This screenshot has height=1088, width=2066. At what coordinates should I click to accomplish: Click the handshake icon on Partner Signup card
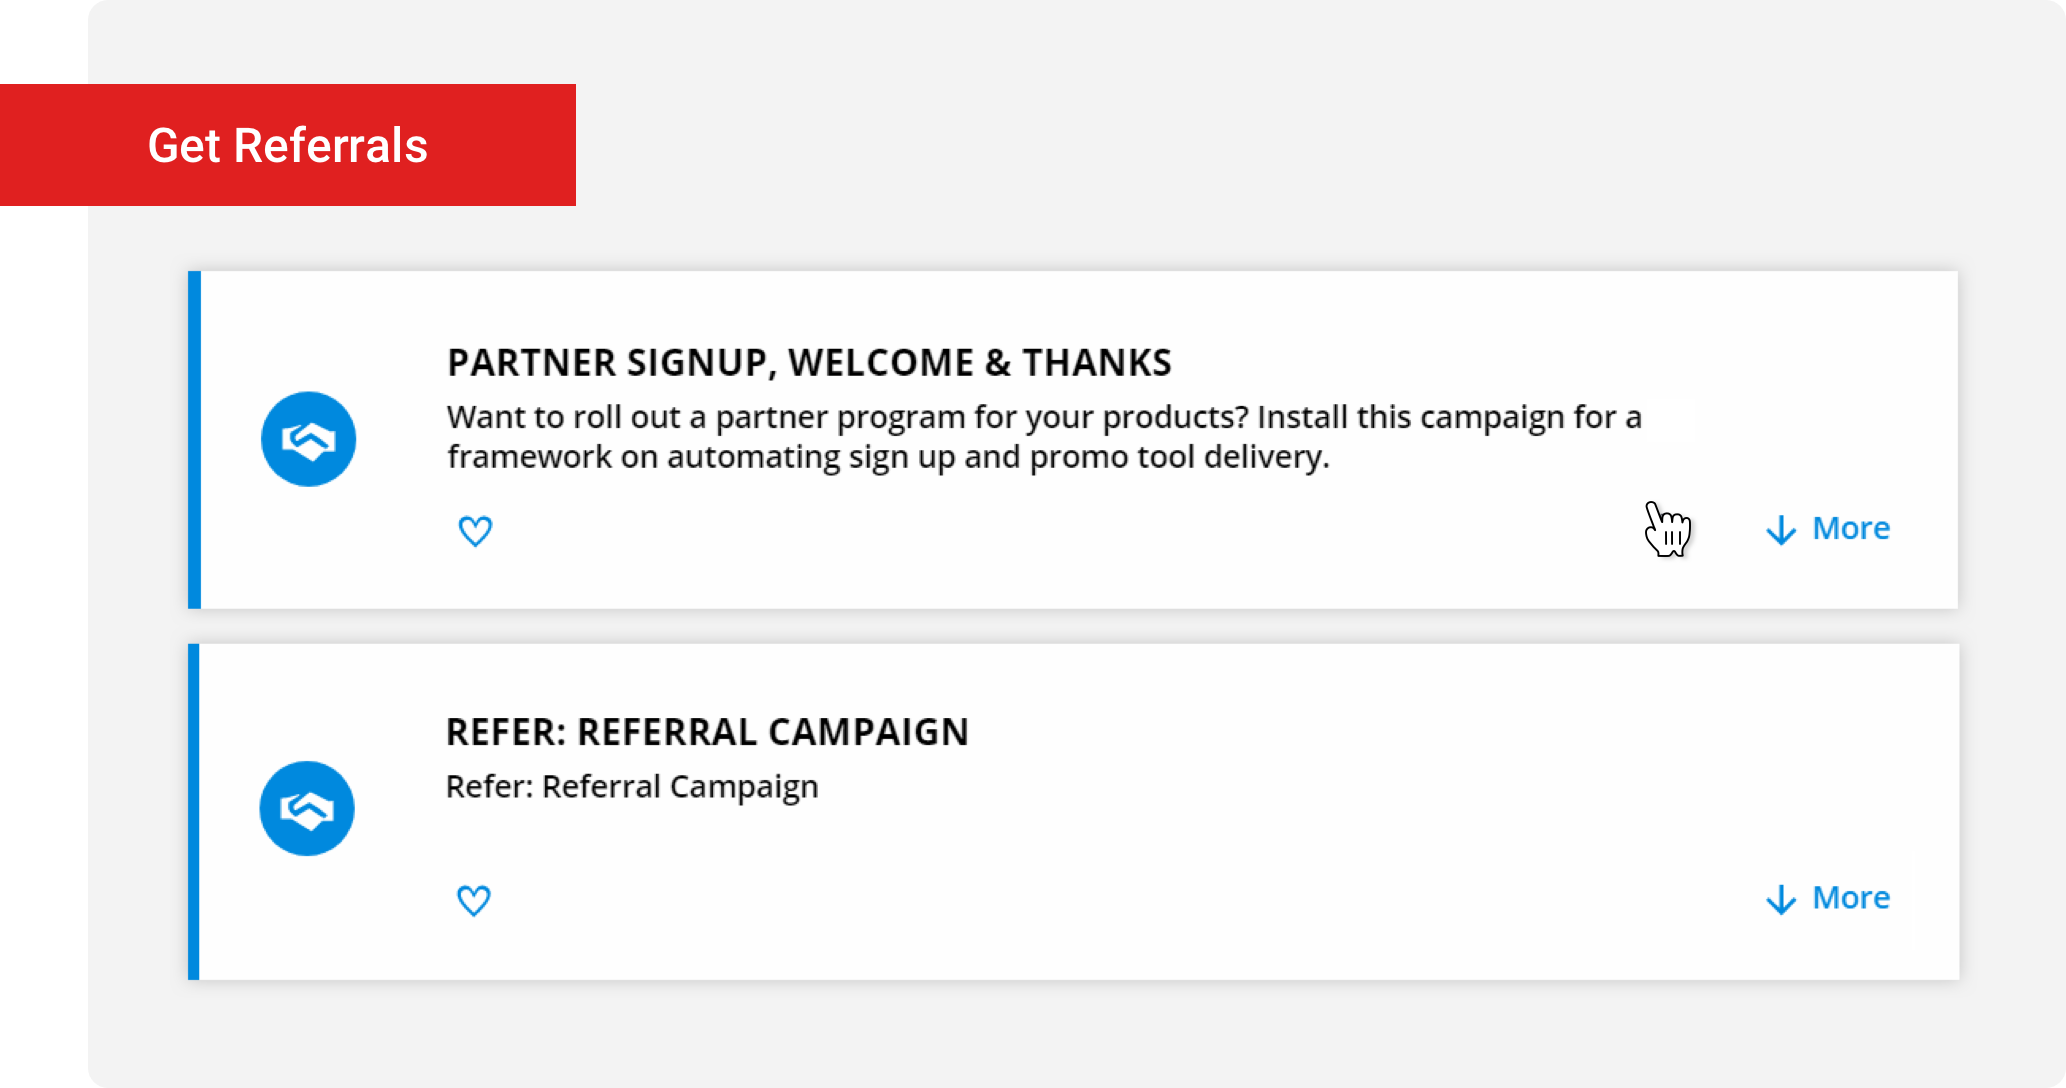(308, 438)
